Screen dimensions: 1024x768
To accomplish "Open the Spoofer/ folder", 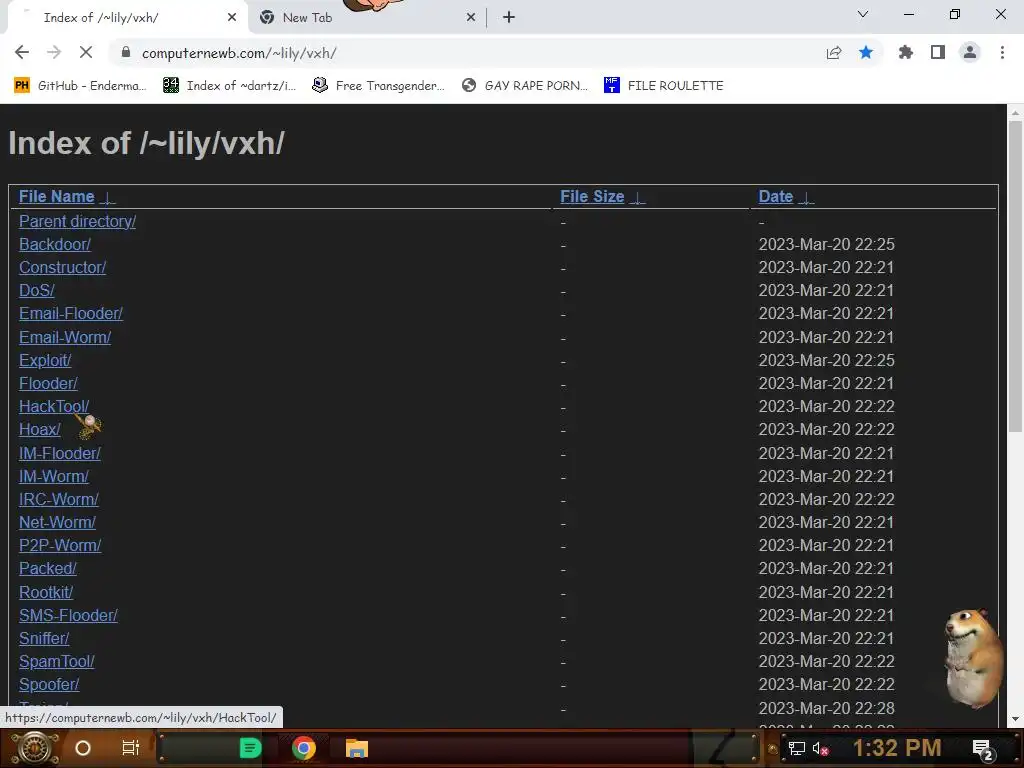I will point(49,684).
